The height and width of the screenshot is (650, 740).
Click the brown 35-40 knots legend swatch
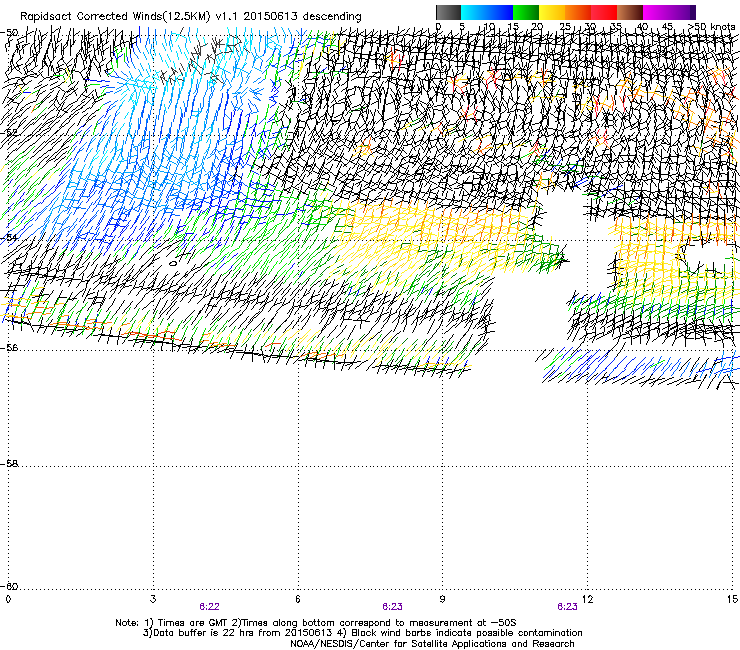tap(630, 12)
